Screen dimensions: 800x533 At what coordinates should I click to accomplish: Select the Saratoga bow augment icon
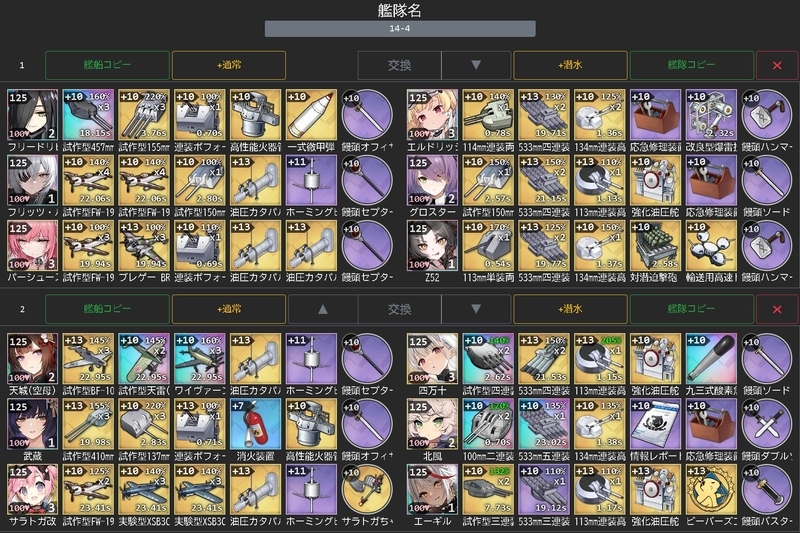click(367, 490)
